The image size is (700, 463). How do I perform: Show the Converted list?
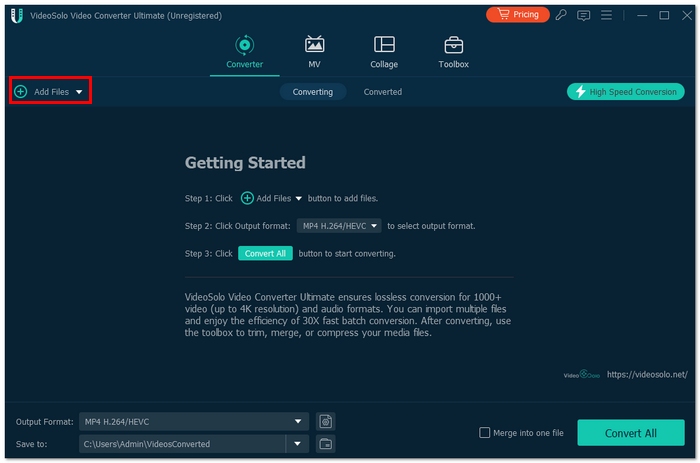click(382, 92)
